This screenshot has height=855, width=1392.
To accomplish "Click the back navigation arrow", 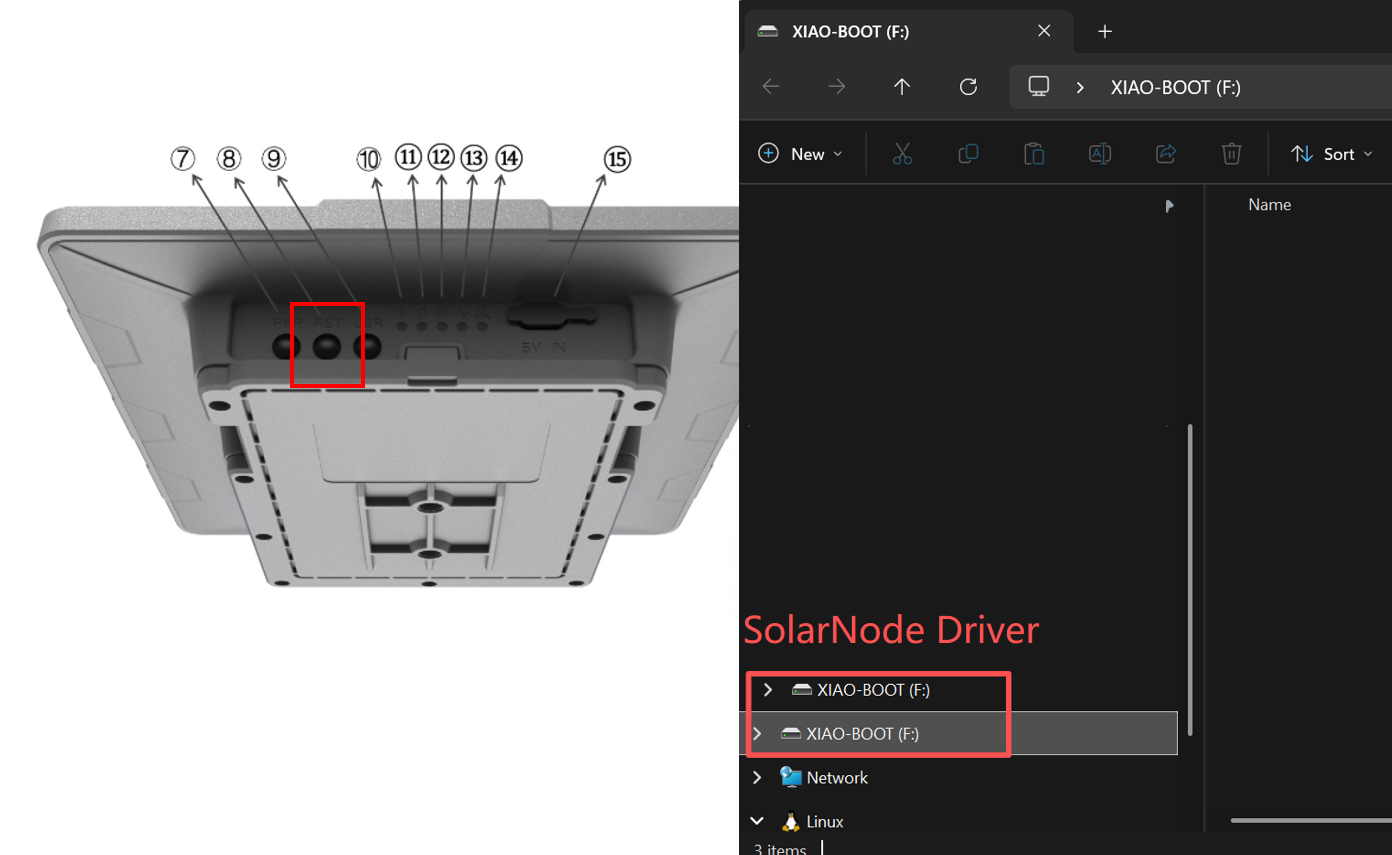I will (x=771, y=87).
